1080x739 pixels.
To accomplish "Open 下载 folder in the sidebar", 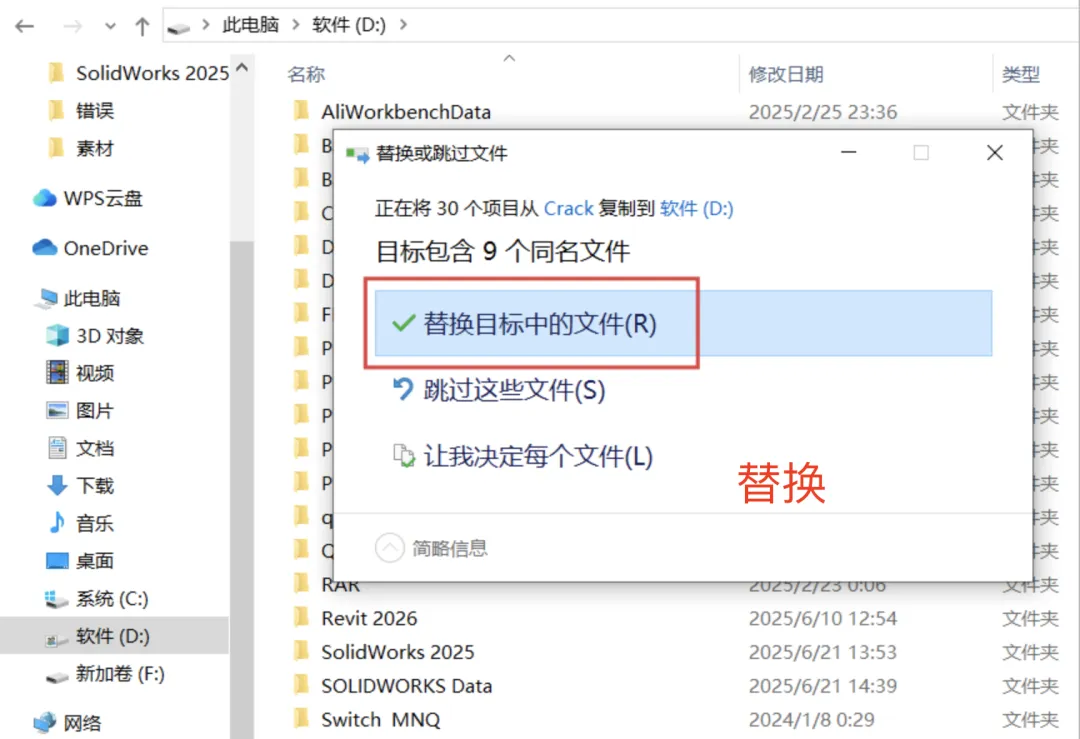I will tap(80, 486).
